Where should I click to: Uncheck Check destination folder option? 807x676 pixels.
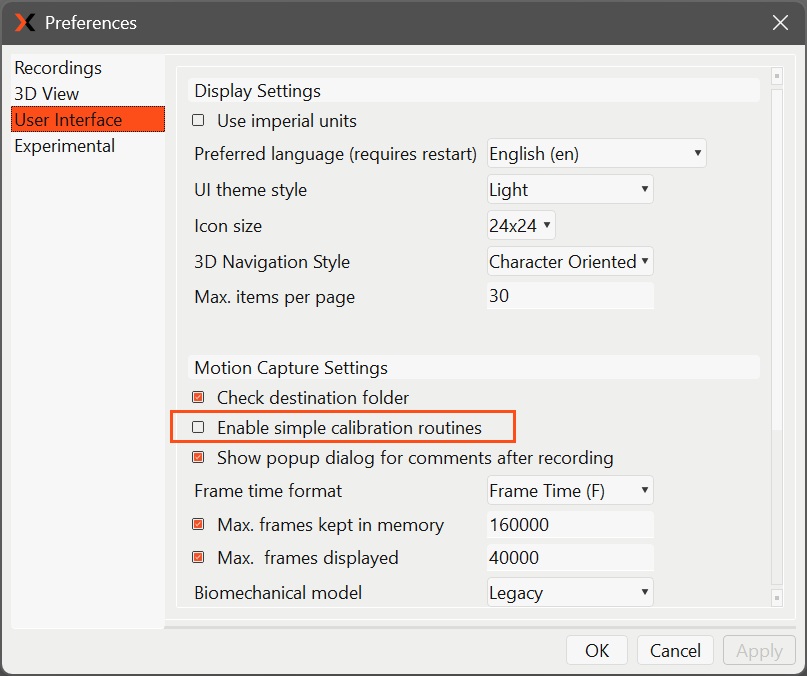[198, 398]
